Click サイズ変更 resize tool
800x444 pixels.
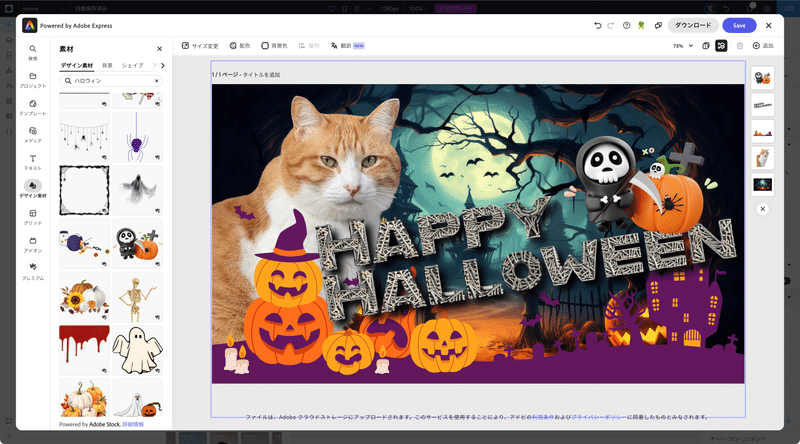[x=200, y=46]
